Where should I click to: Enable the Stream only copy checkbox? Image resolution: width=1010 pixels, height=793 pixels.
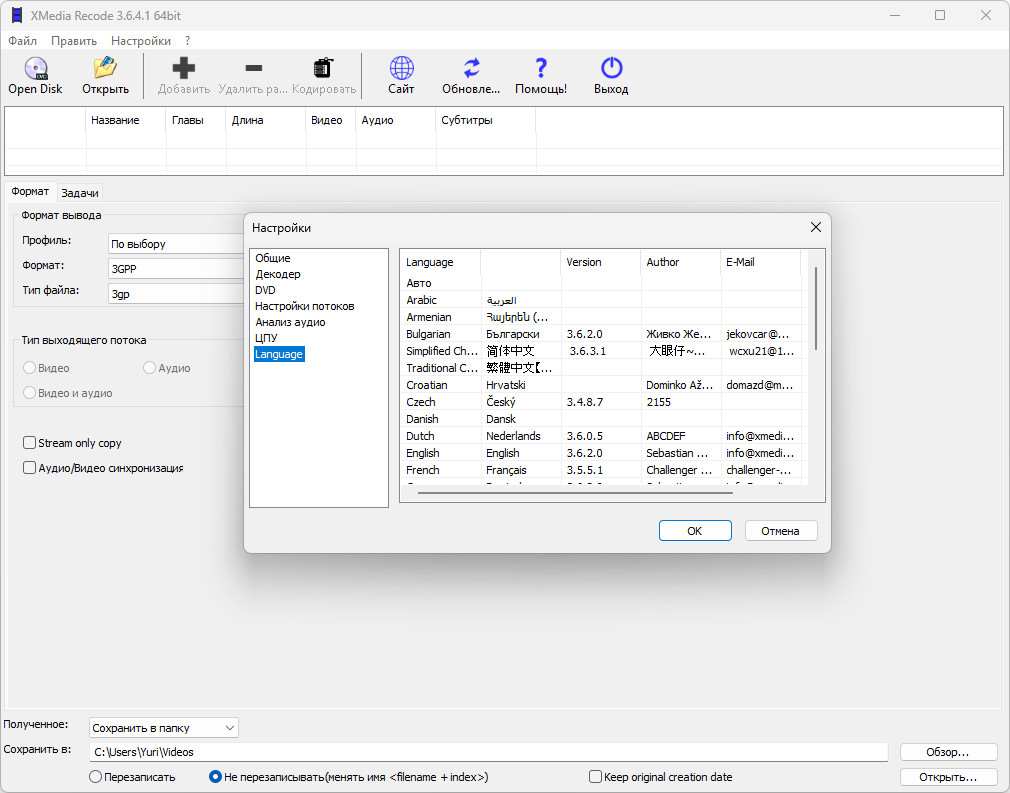[29, 443]
